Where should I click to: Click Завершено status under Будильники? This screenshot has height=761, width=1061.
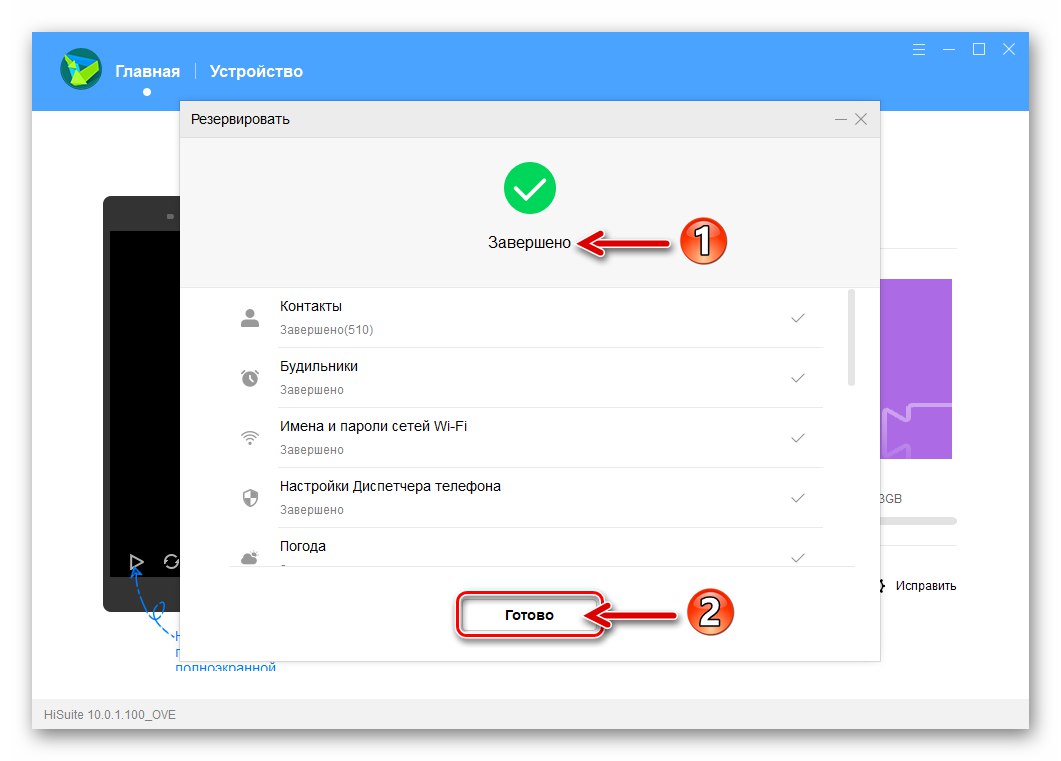tap(312, 390)
